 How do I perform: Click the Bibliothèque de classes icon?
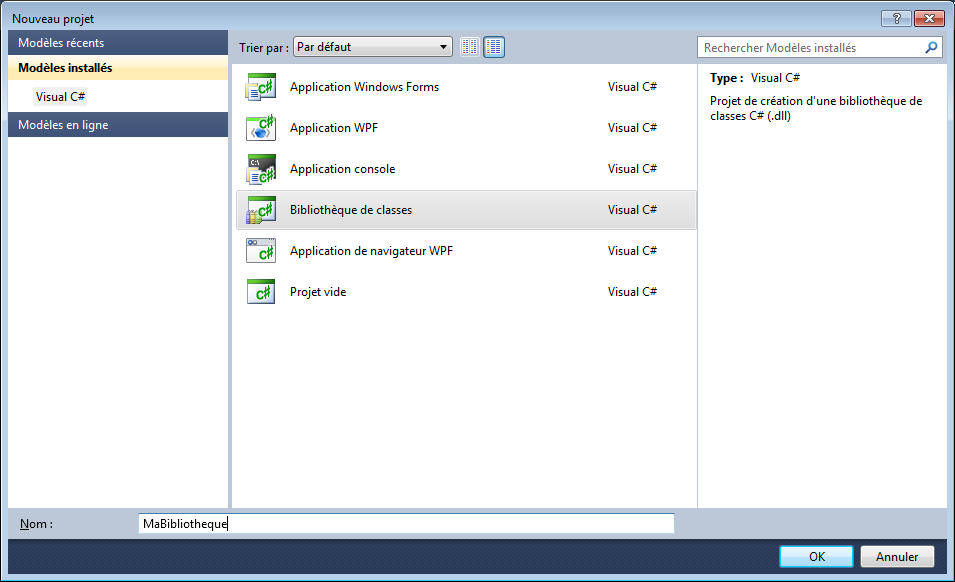pyautogui.click(x=261, y=210)
